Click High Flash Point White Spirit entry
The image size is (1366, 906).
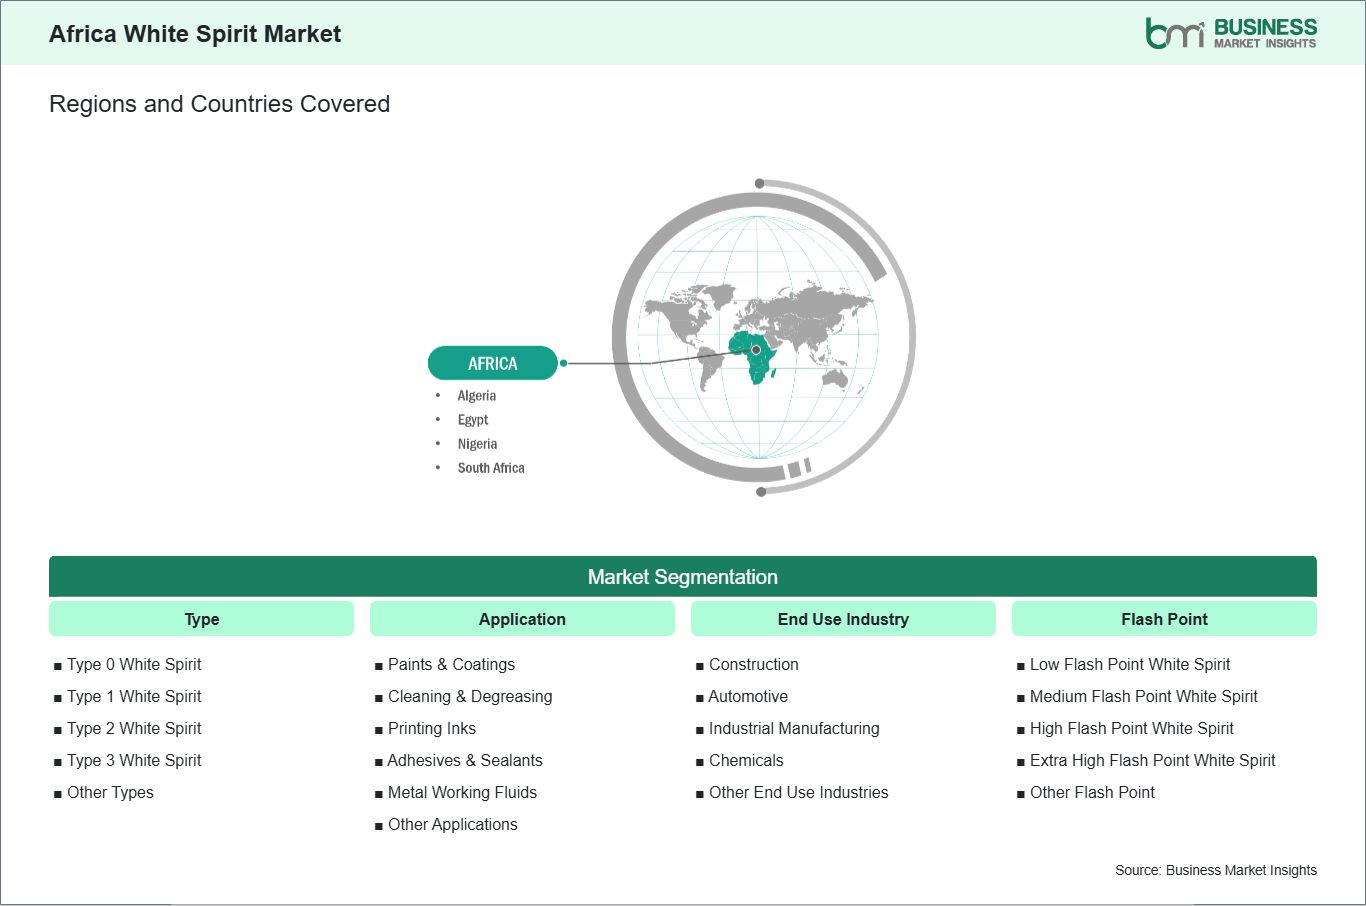point(1132,728)
